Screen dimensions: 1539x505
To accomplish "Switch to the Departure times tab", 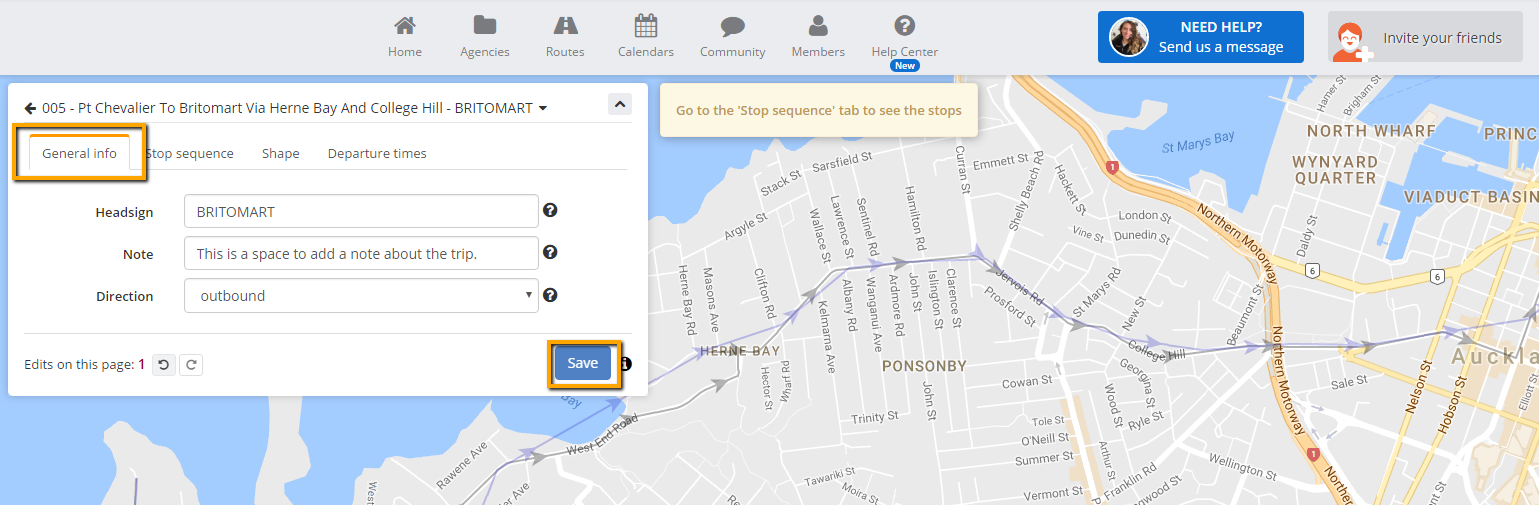I will pyautogui.click(x=377, y=153).
